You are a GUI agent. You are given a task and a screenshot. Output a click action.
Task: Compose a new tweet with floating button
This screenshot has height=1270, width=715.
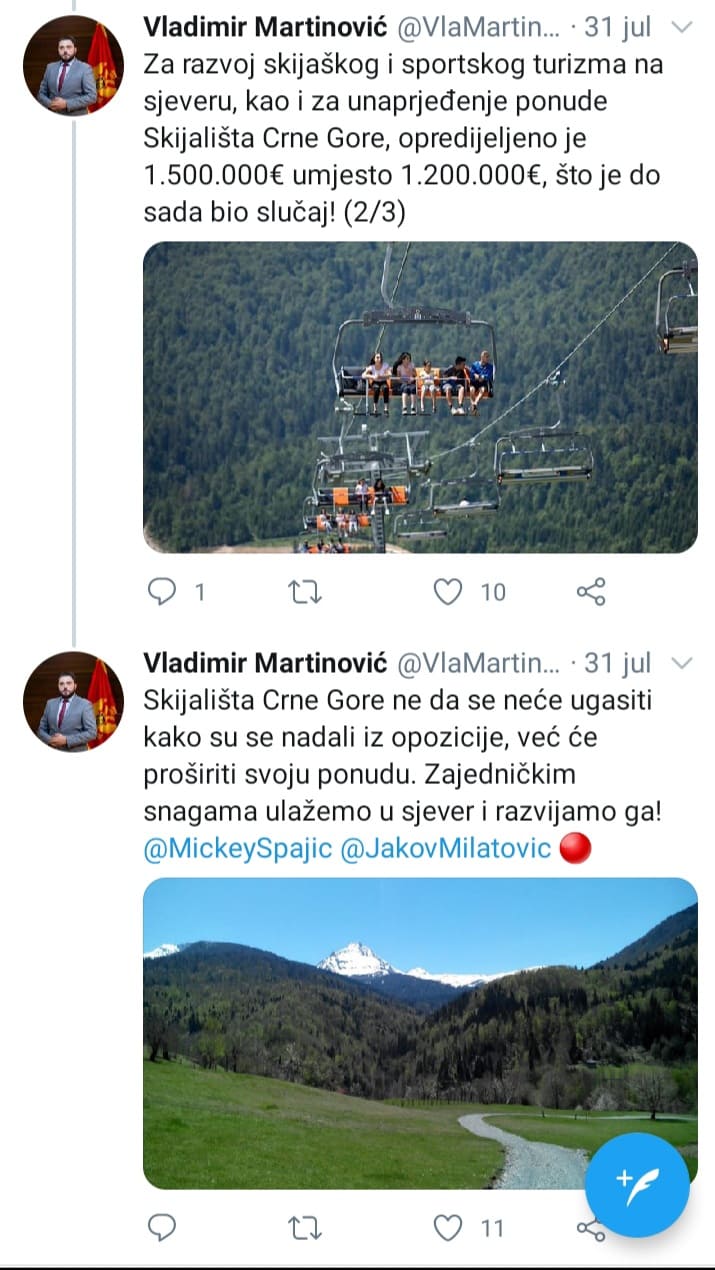point(637,1184)
